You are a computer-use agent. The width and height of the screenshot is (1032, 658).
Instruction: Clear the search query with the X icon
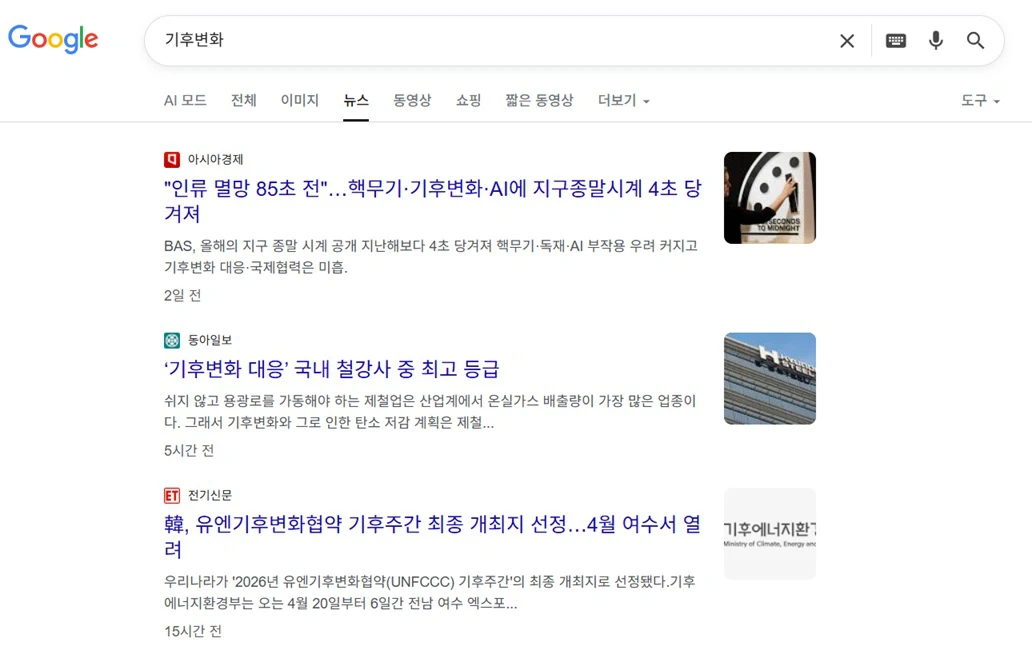(x=847, y=41)
